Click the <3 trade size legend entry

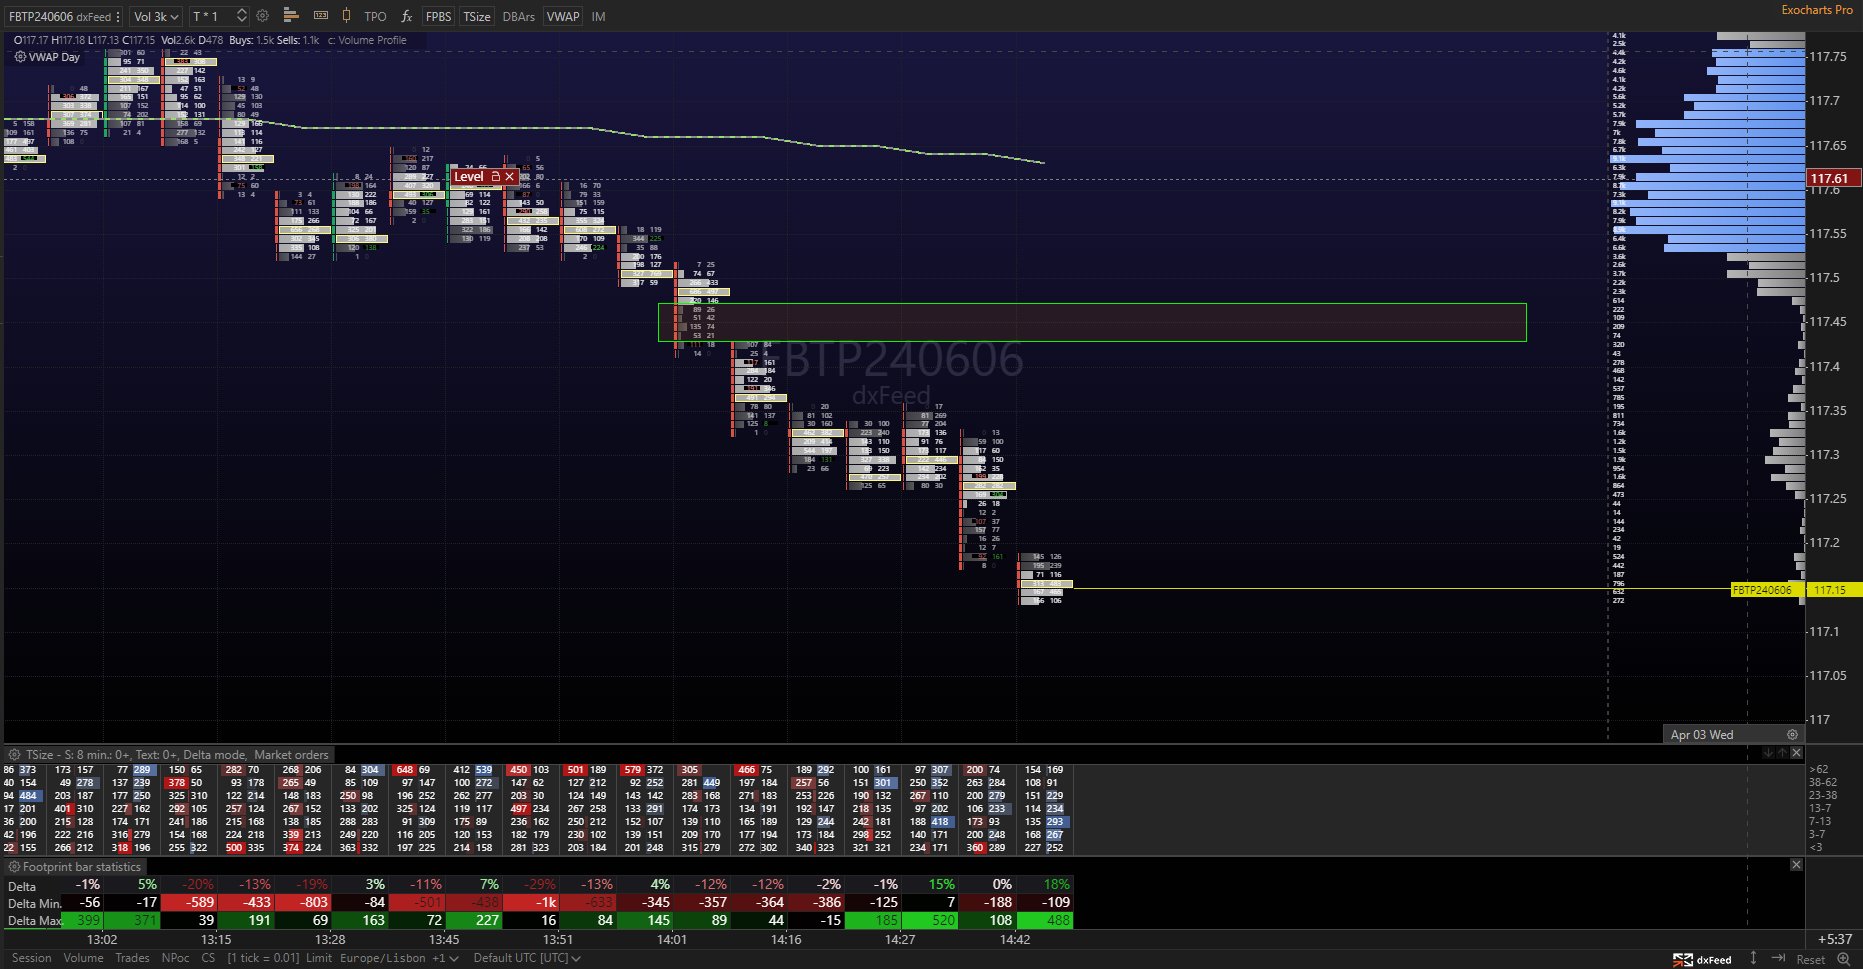click(1816, 847)
